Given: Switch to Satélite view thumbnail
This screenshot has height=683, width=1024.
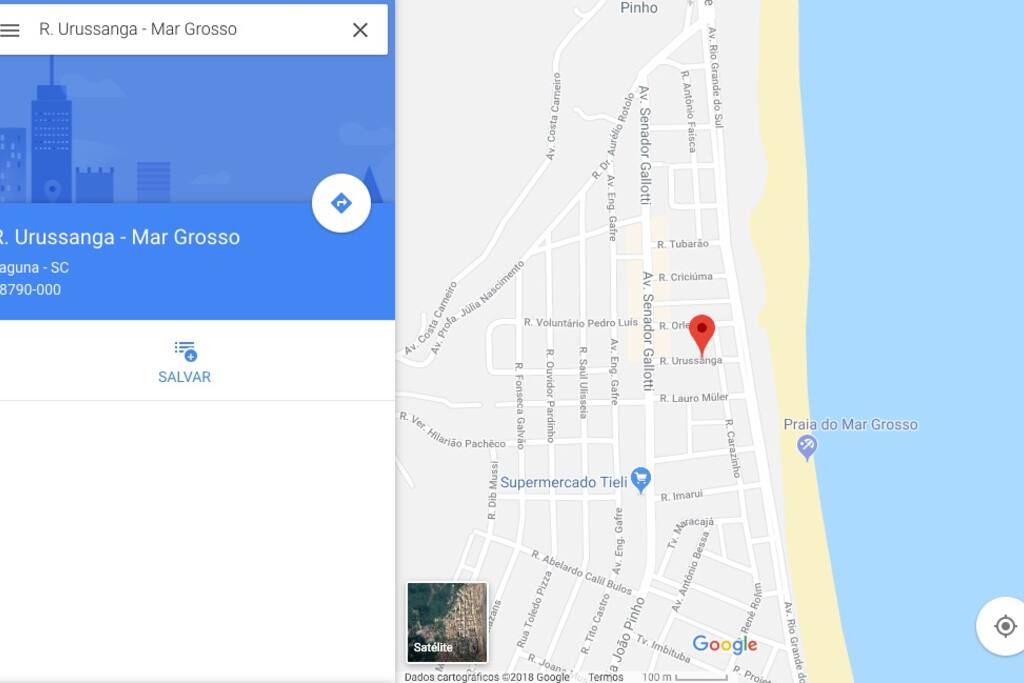Looking at the screenshot, I should tap(447, 622).
